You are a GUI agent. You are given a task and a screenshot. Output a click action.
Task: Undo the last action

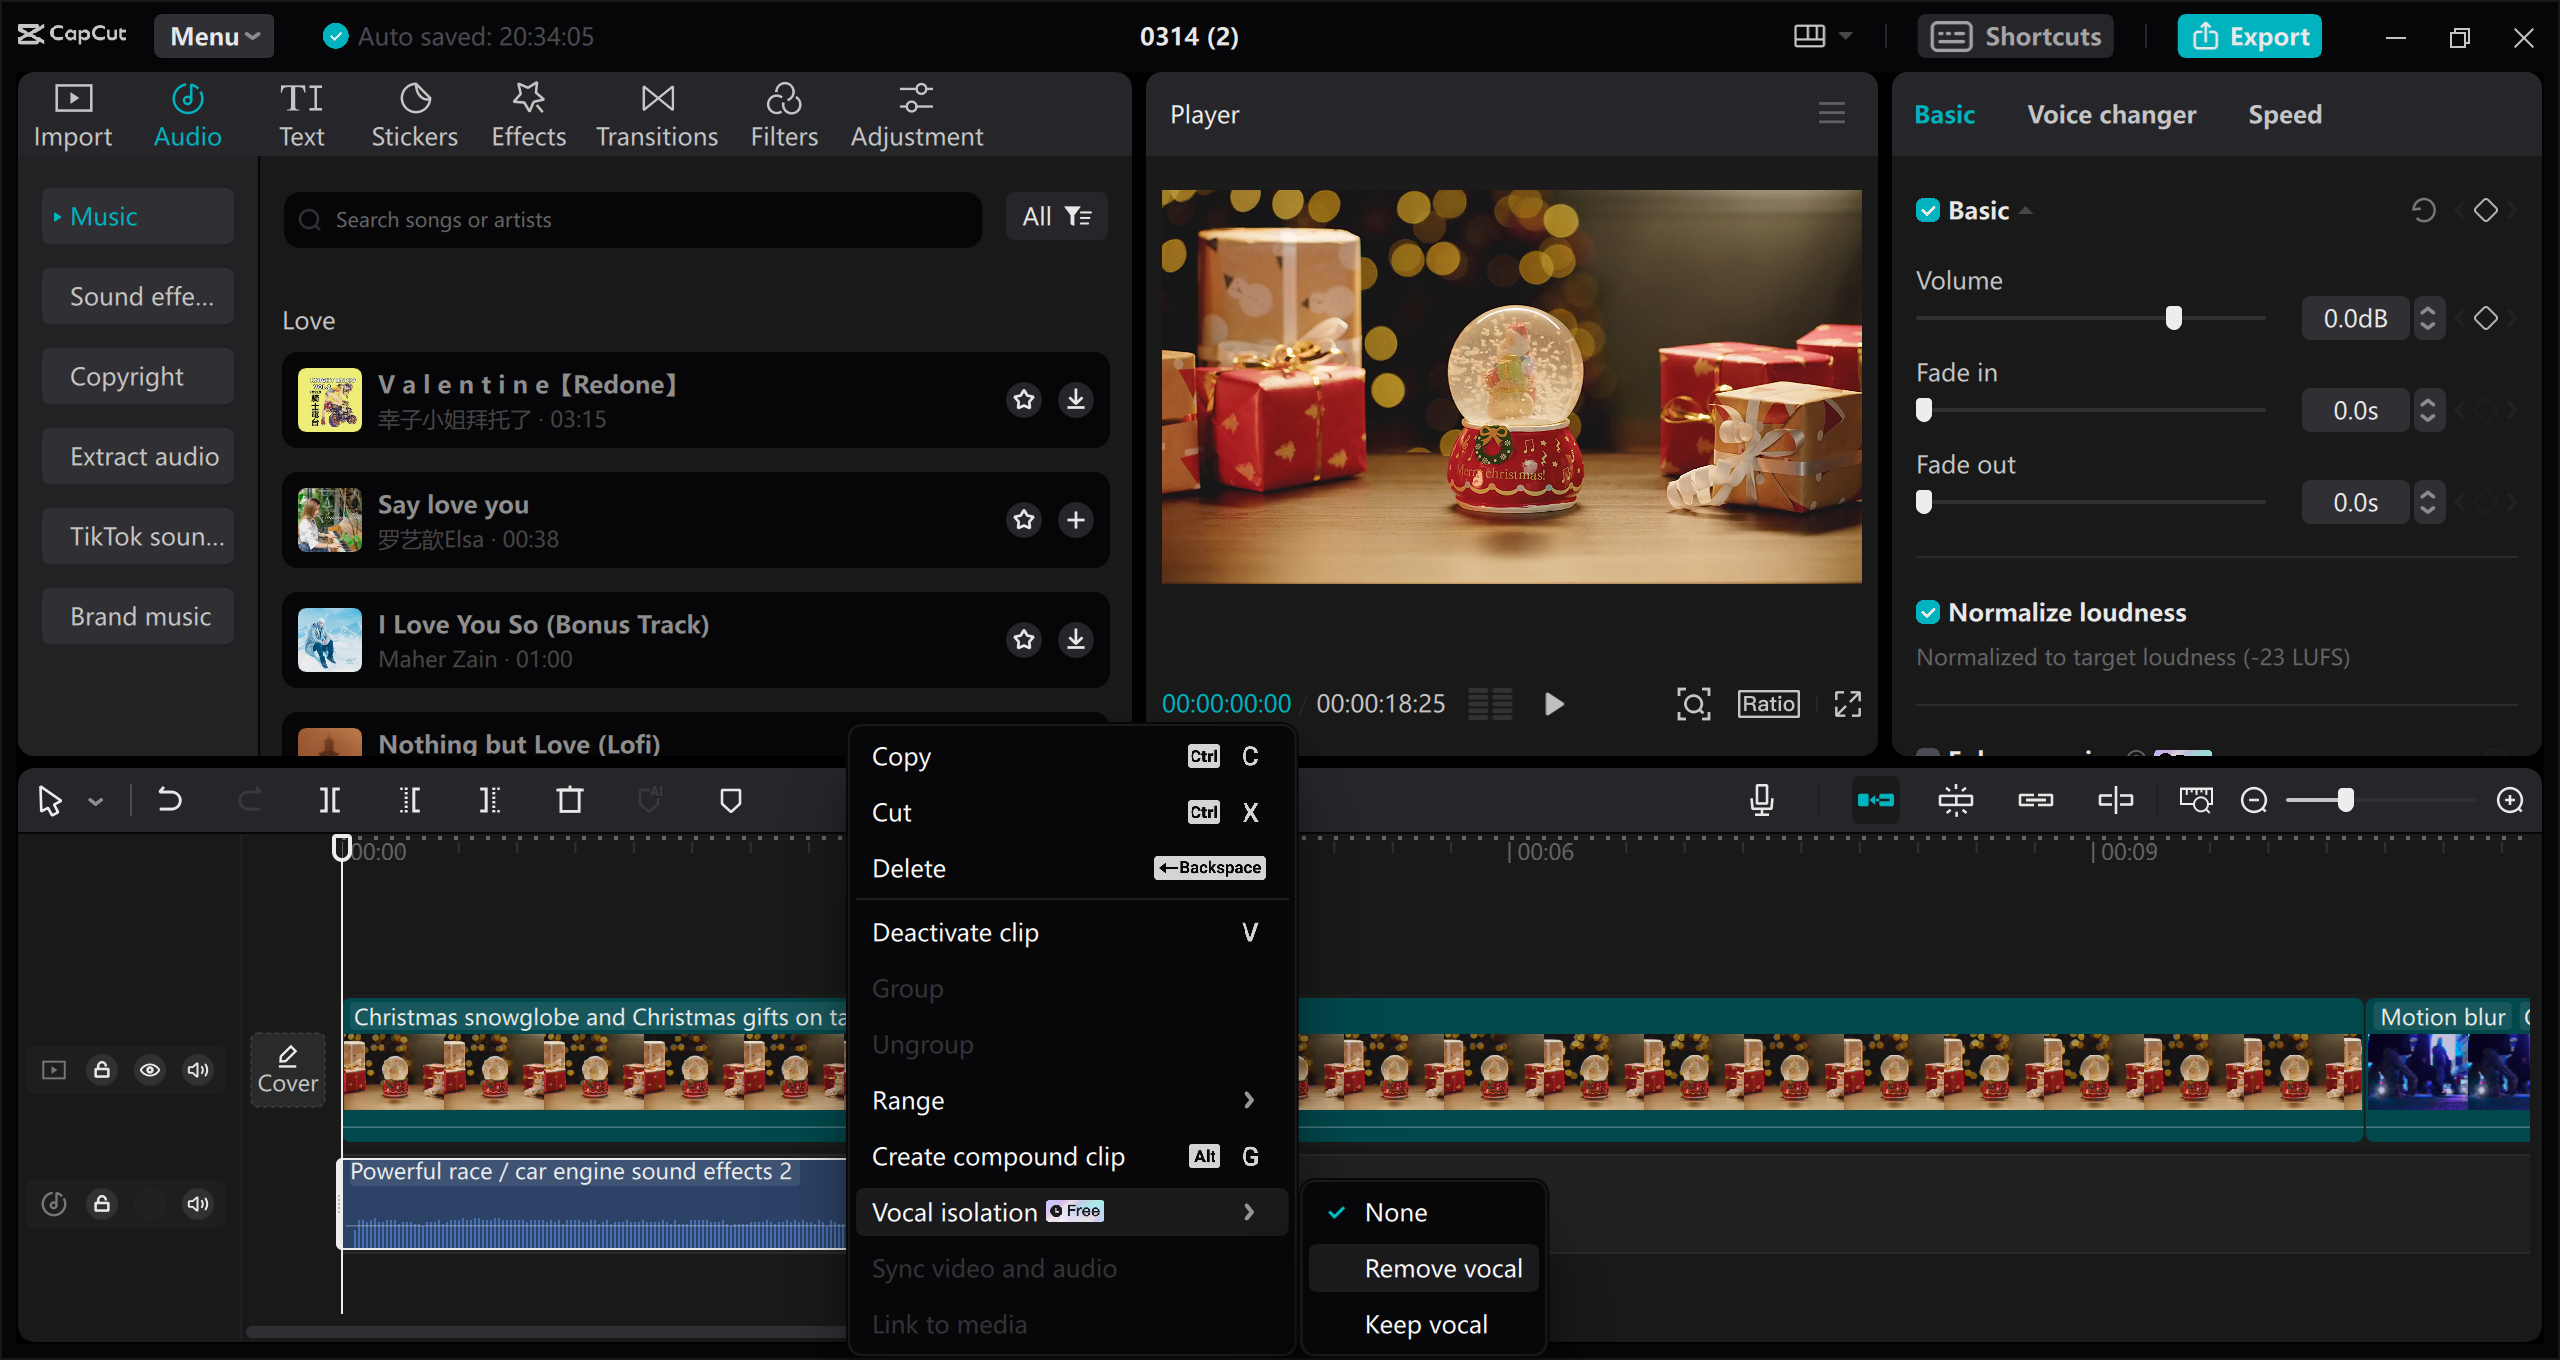tap(170, 800)
